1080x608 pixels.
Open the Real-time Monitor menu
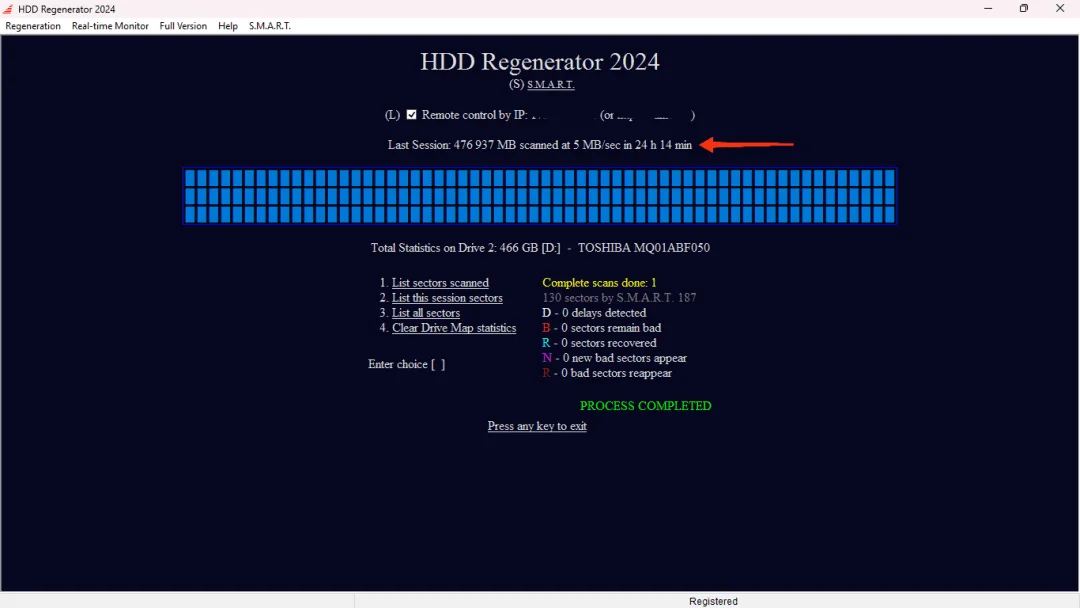[x=110, y=26]
